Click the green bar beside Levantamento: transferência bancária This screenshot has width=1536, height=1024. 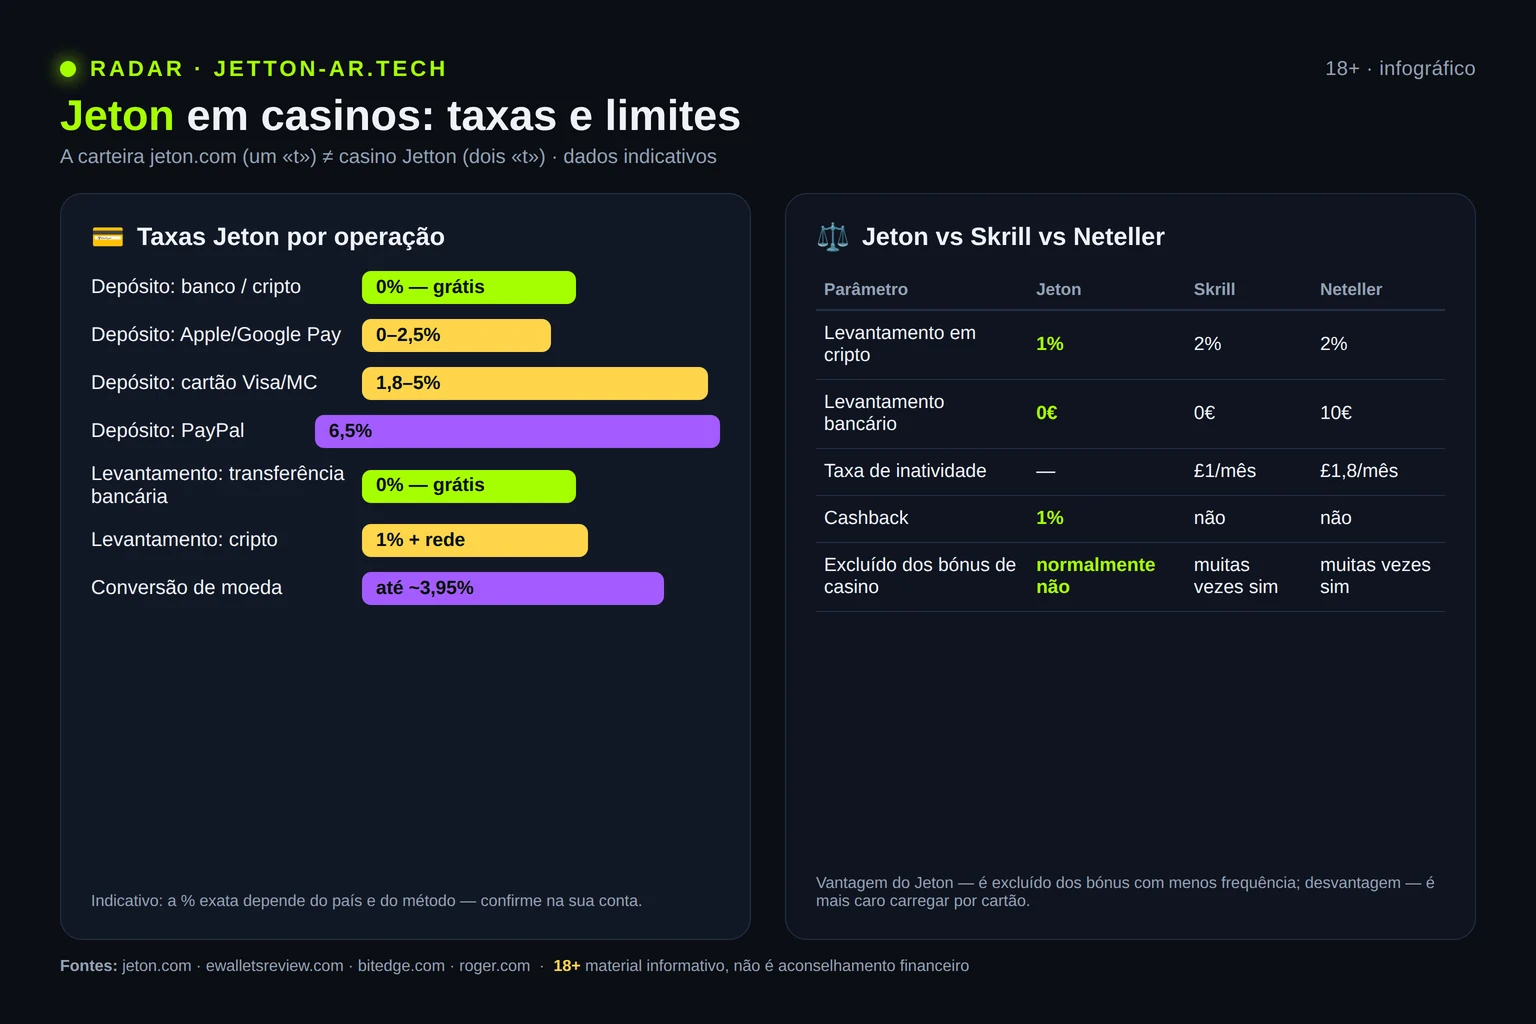(469, 486)
